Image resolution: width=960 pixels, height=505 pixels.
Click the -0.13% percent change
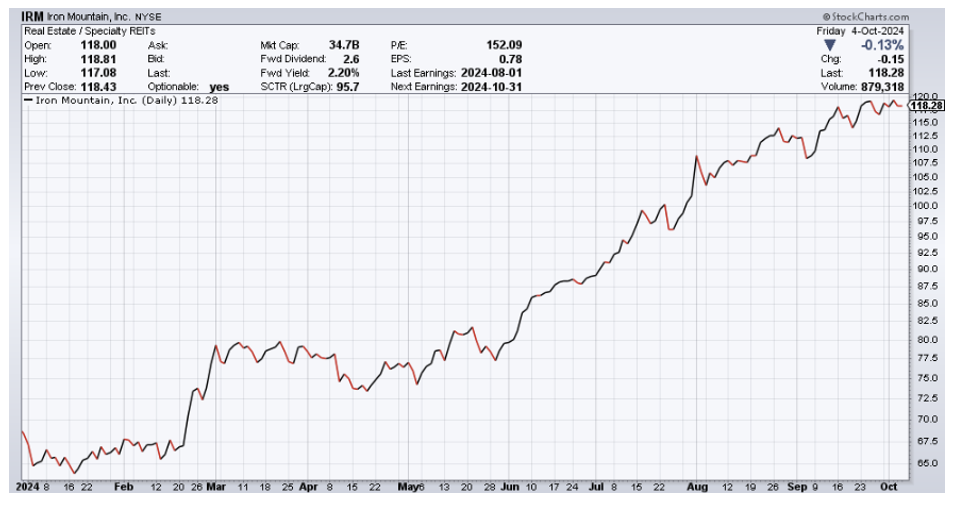click(x=882, y=45)
